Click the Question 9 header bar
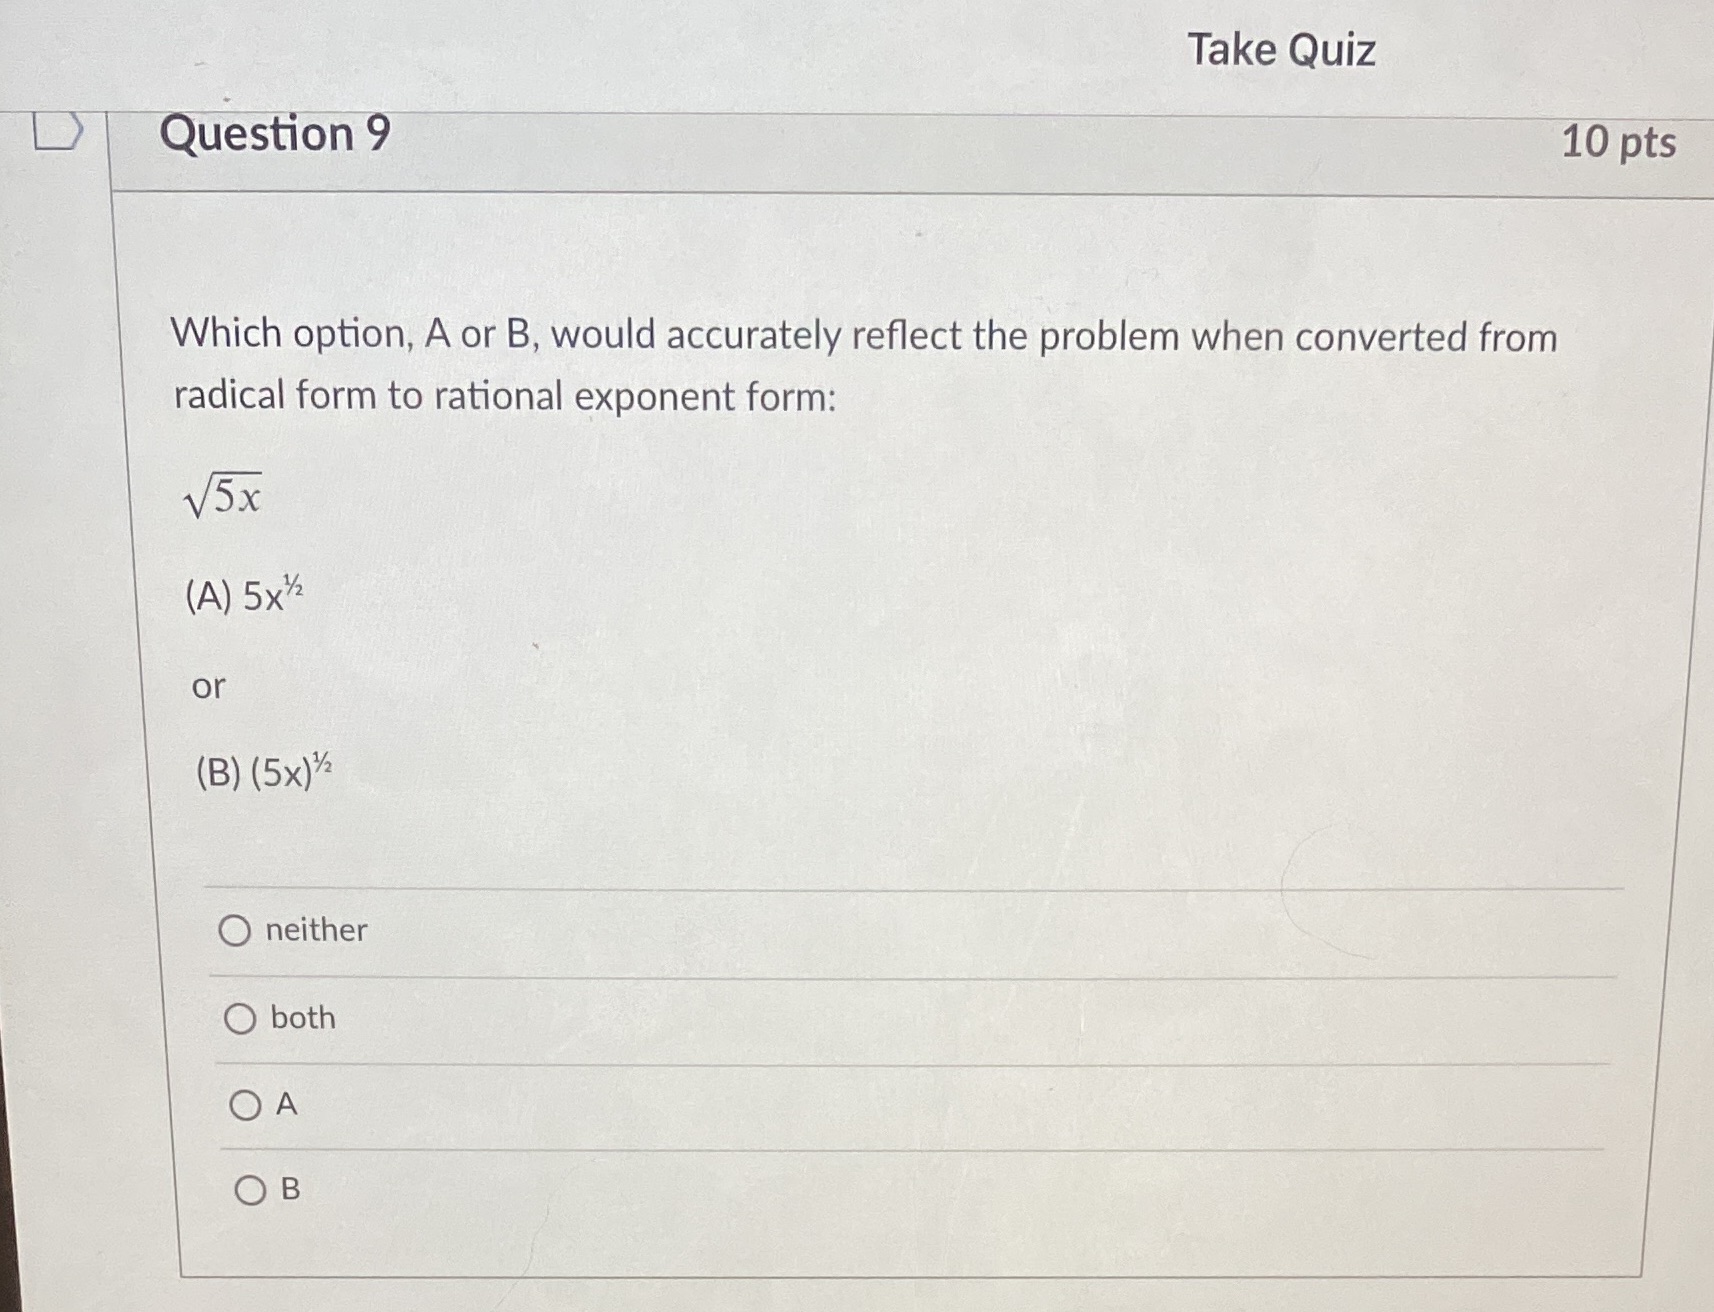 pyautogui.click(x=700, y=136)
